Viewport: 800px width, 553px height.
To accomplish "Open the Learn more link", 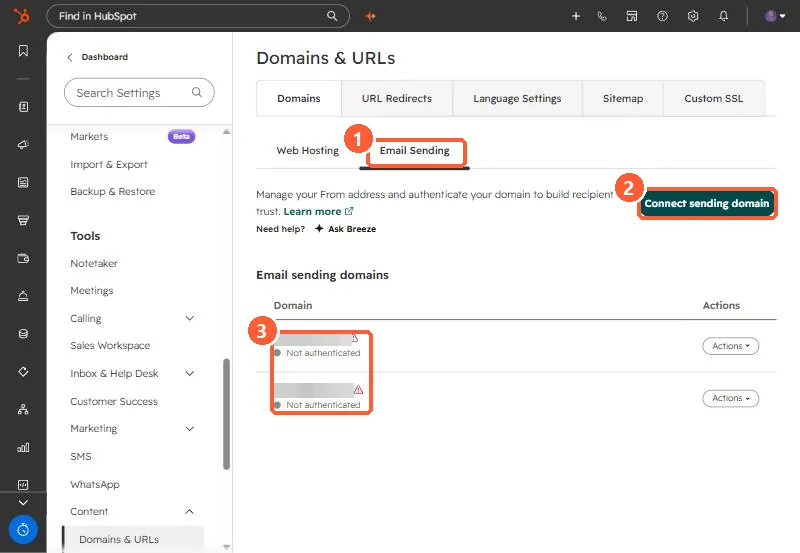I will [318, 211].
